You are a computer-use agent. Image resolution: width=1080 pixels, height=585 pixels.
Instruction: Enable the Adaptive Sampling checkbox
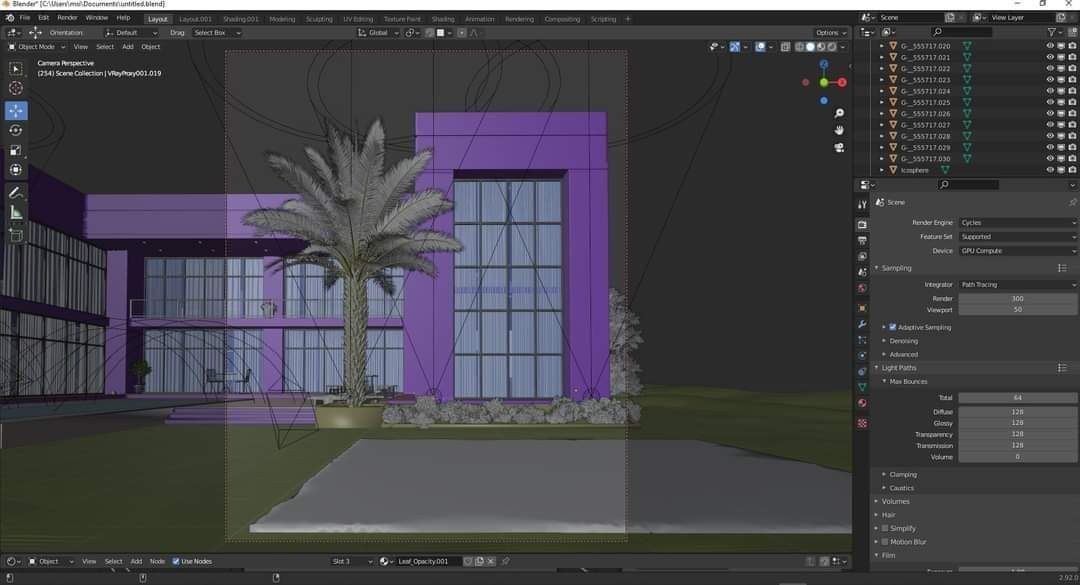coord(890,327)
